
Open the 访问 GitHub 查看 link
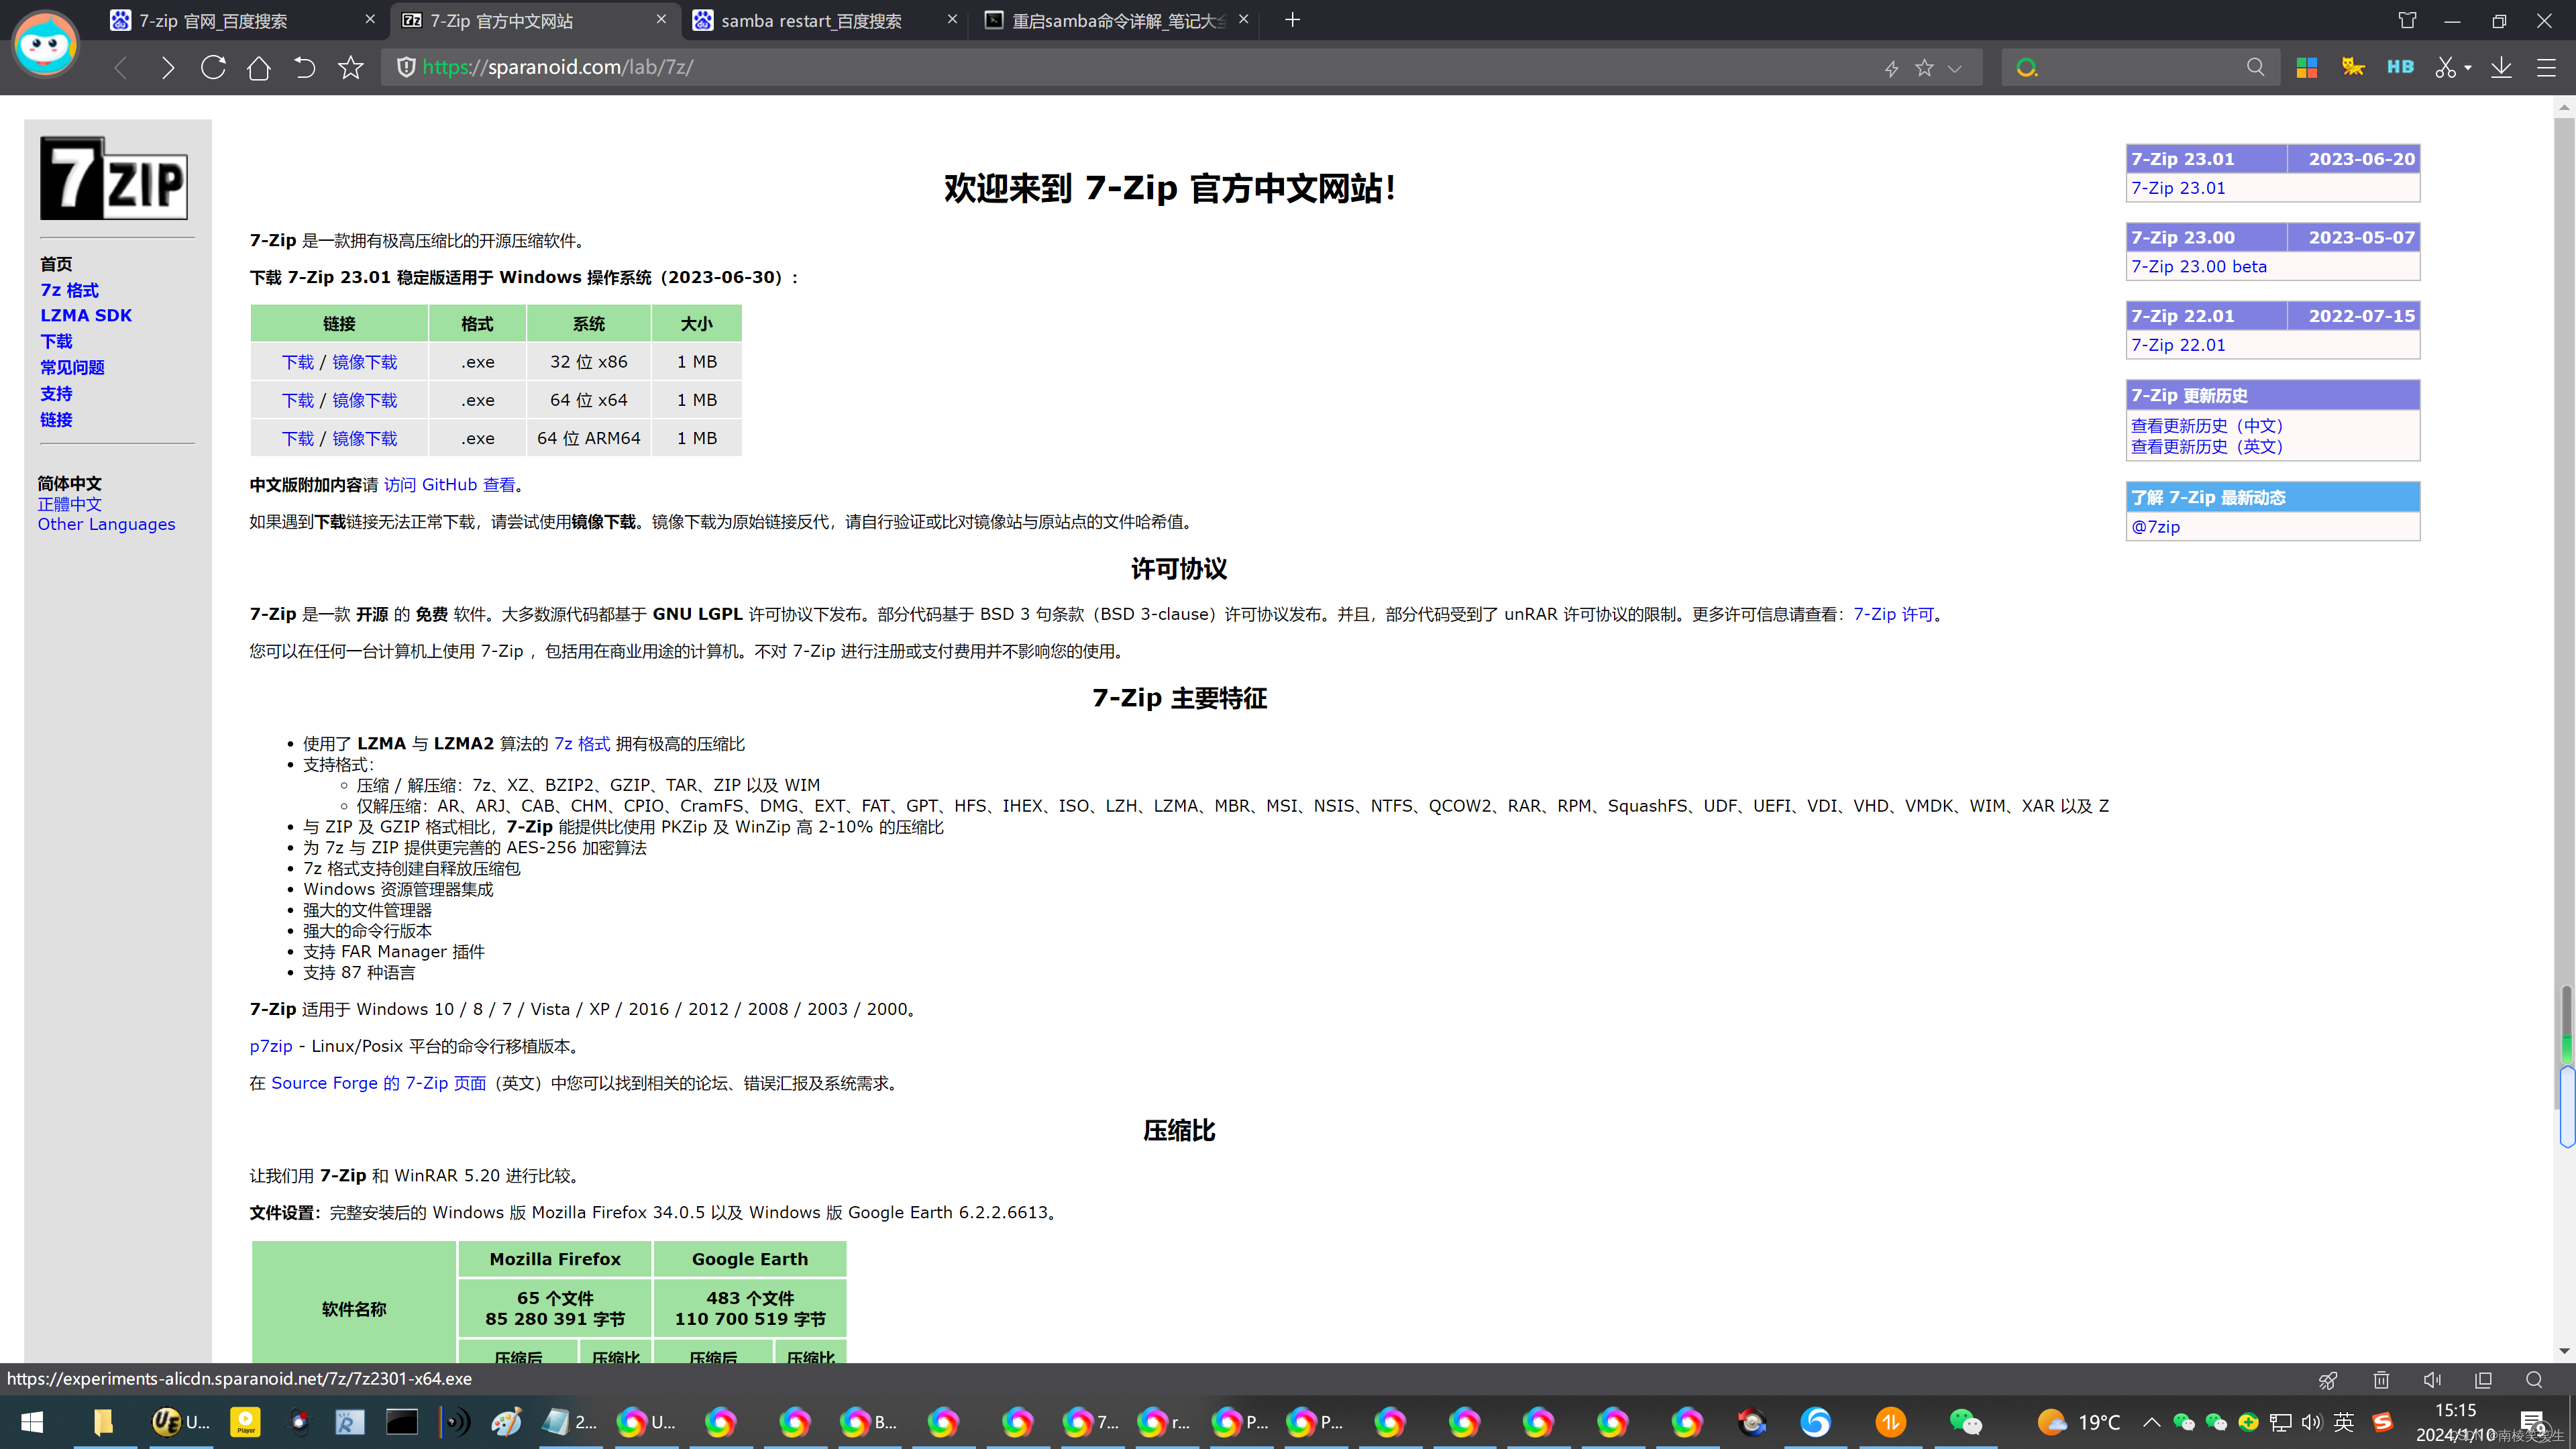click(449, 485)
